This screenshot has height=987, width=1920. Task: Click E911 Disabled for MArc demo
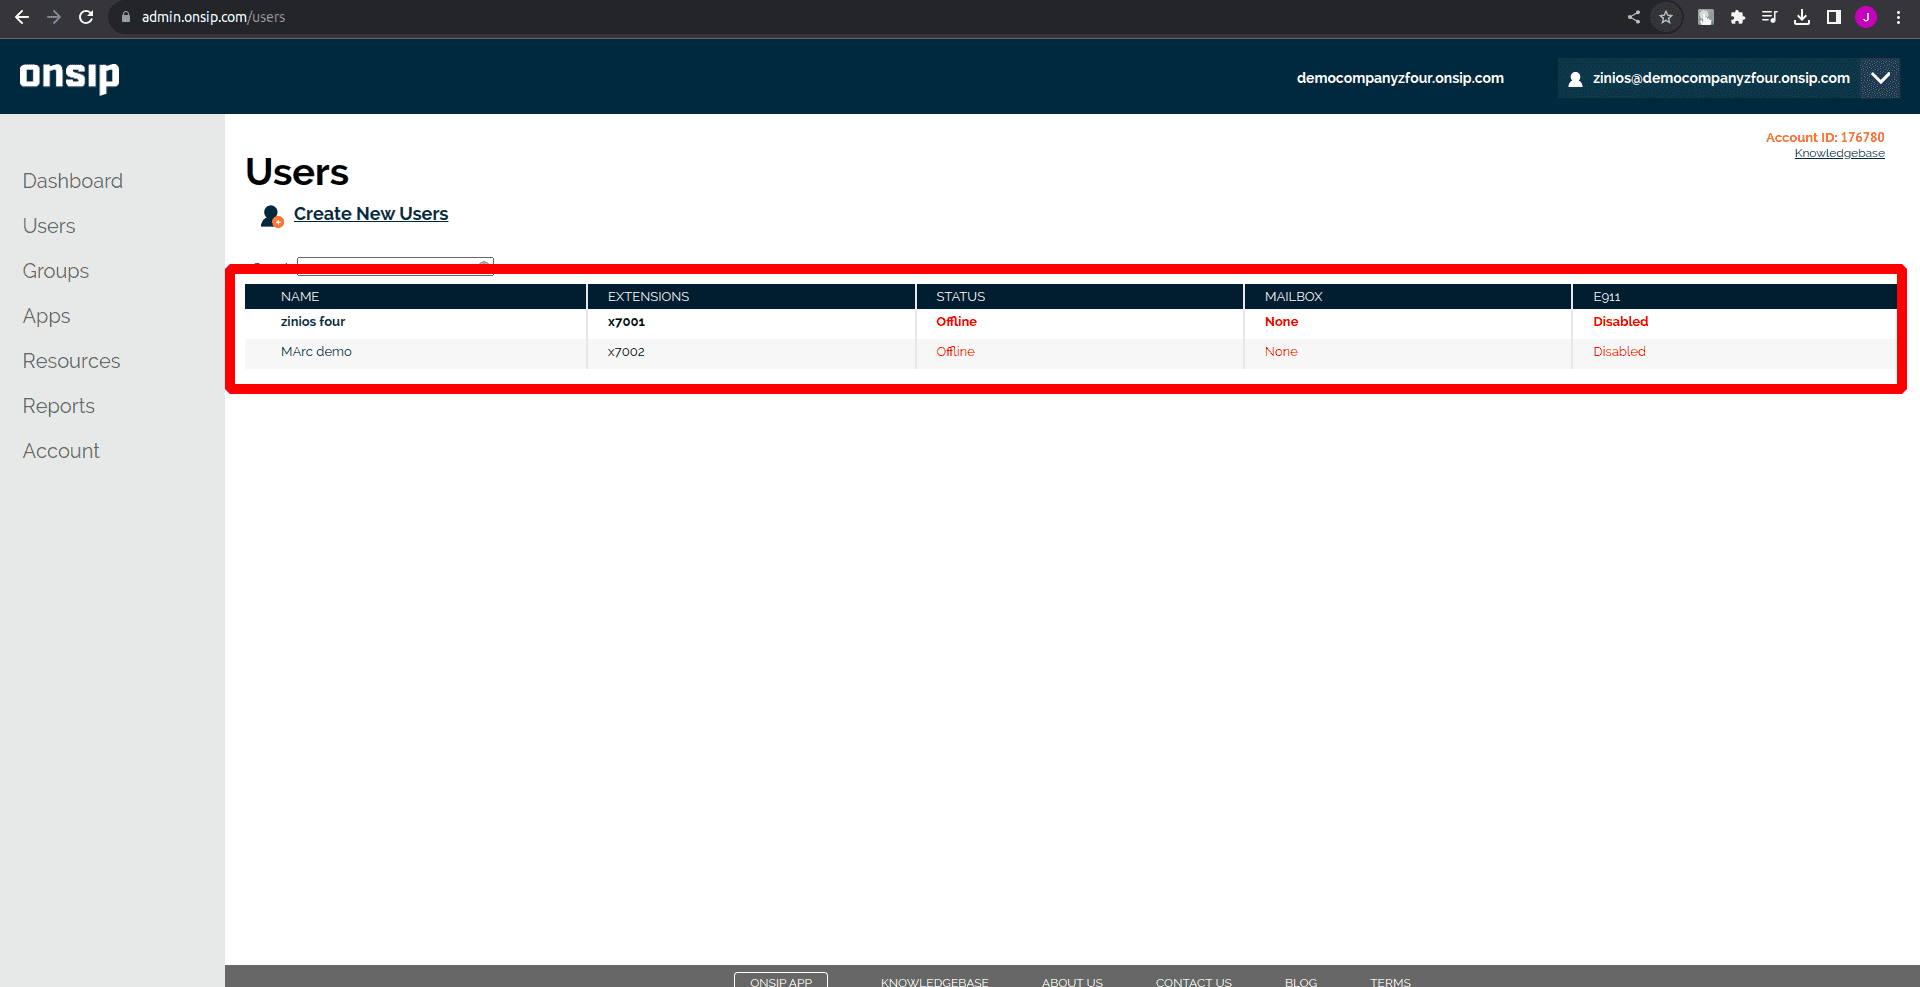1619,352
